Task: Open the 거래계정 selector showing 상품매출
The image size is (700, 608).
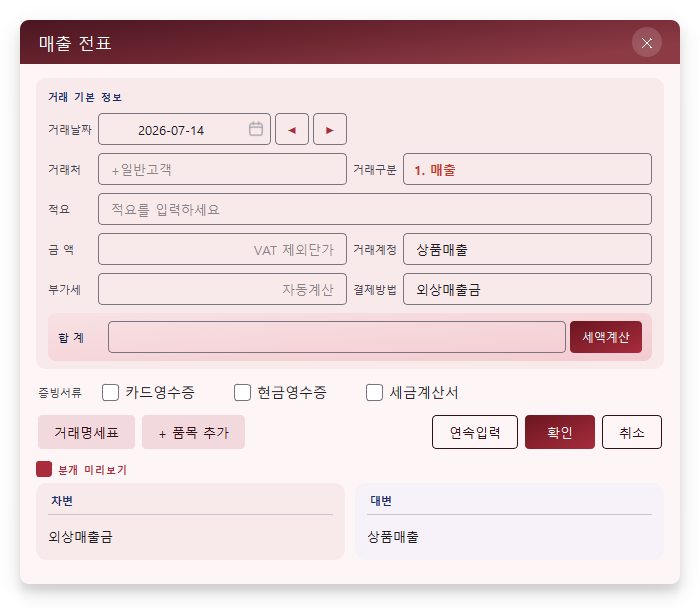Action: [527, 249]
